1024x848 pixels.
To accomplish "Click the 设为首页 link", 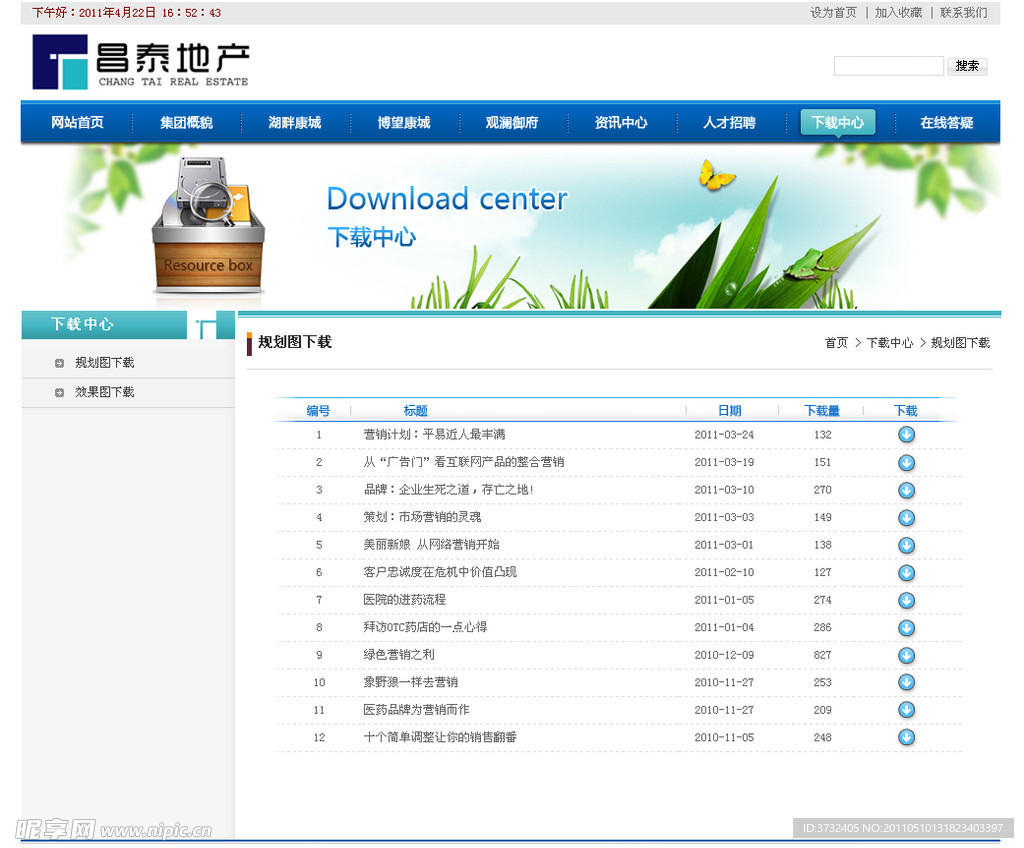I will coord(833,13).
